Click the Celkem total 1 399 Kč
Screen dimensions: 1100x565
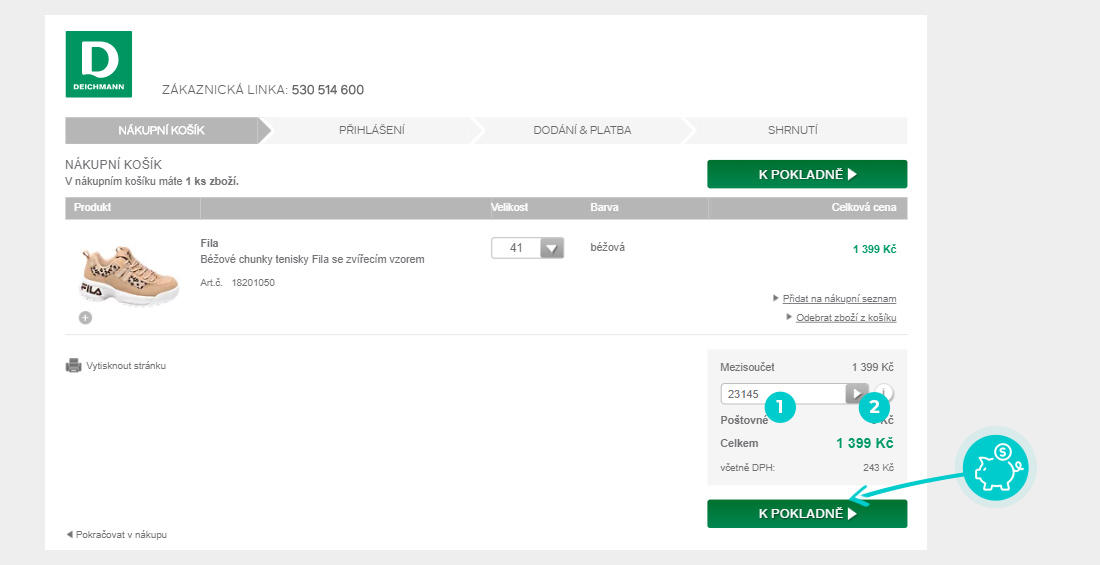(x=864, y=444)
